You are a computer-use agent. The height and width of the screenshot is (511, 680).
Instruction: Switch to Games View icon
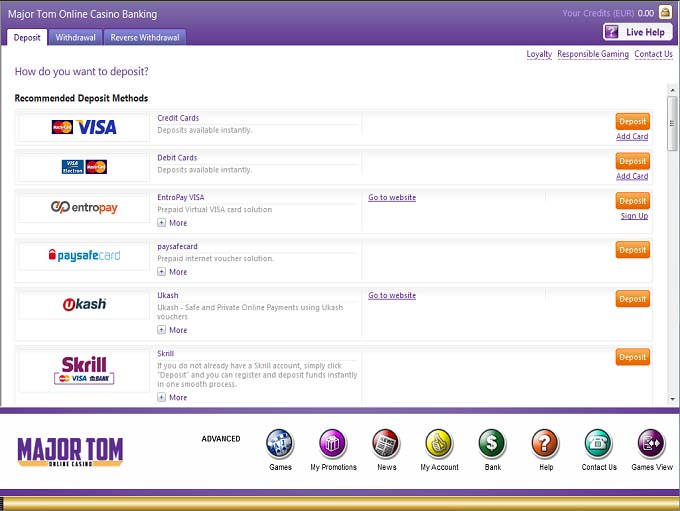[651, 444]
